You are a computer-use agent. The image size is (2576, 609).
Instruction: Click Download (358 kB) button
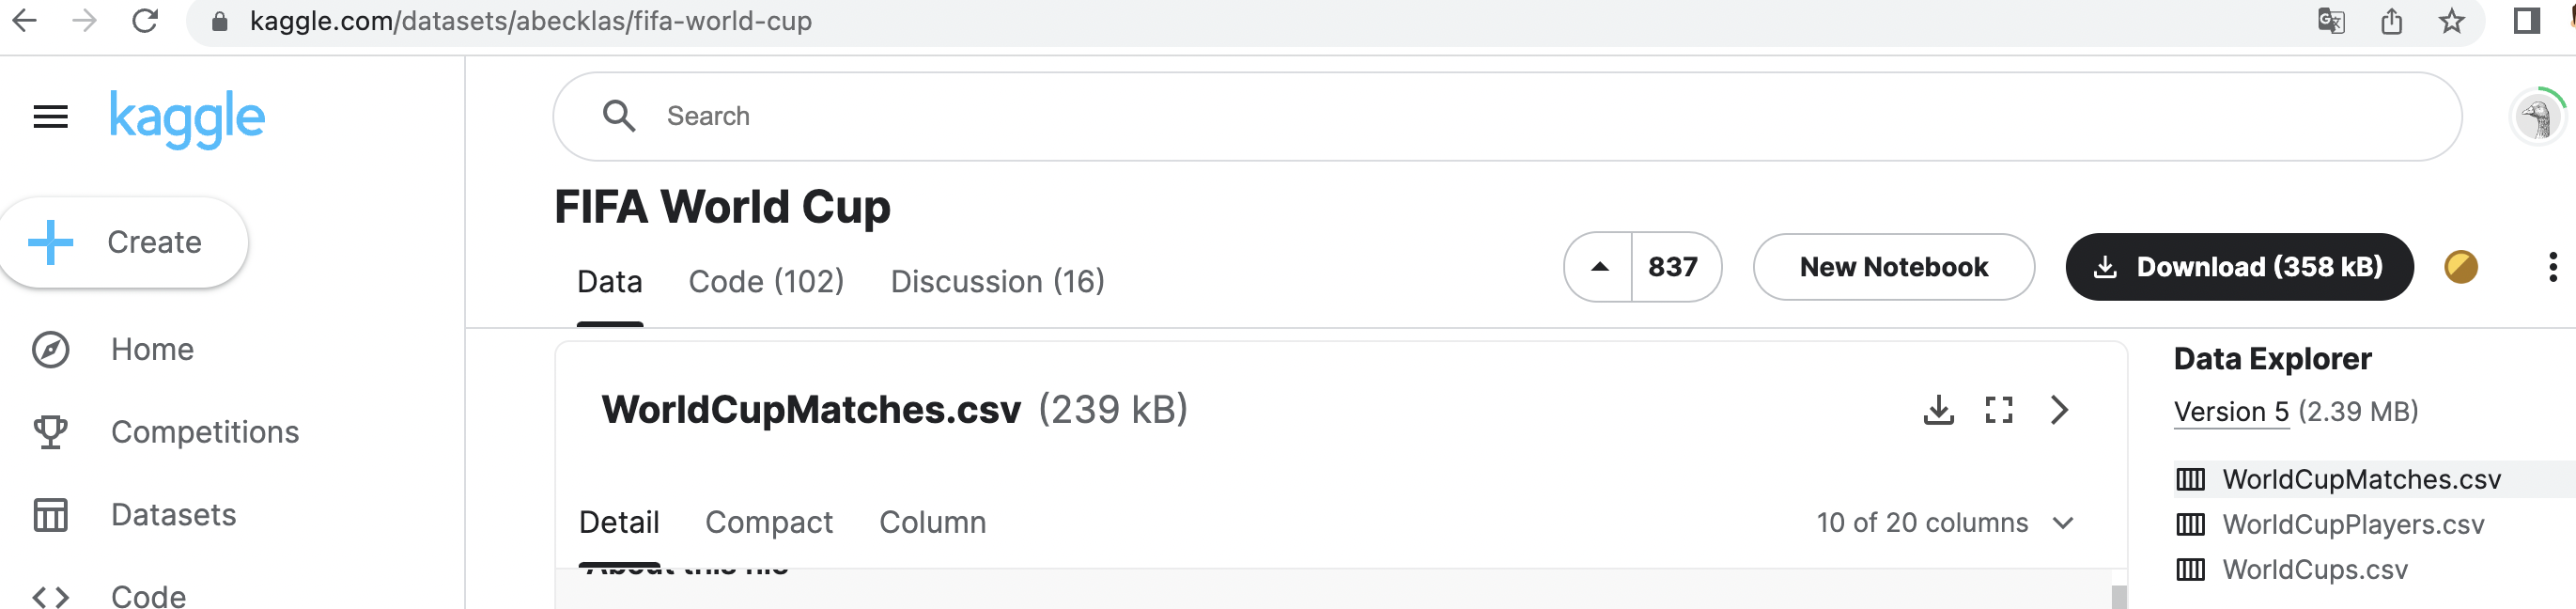click(2239, 267)
